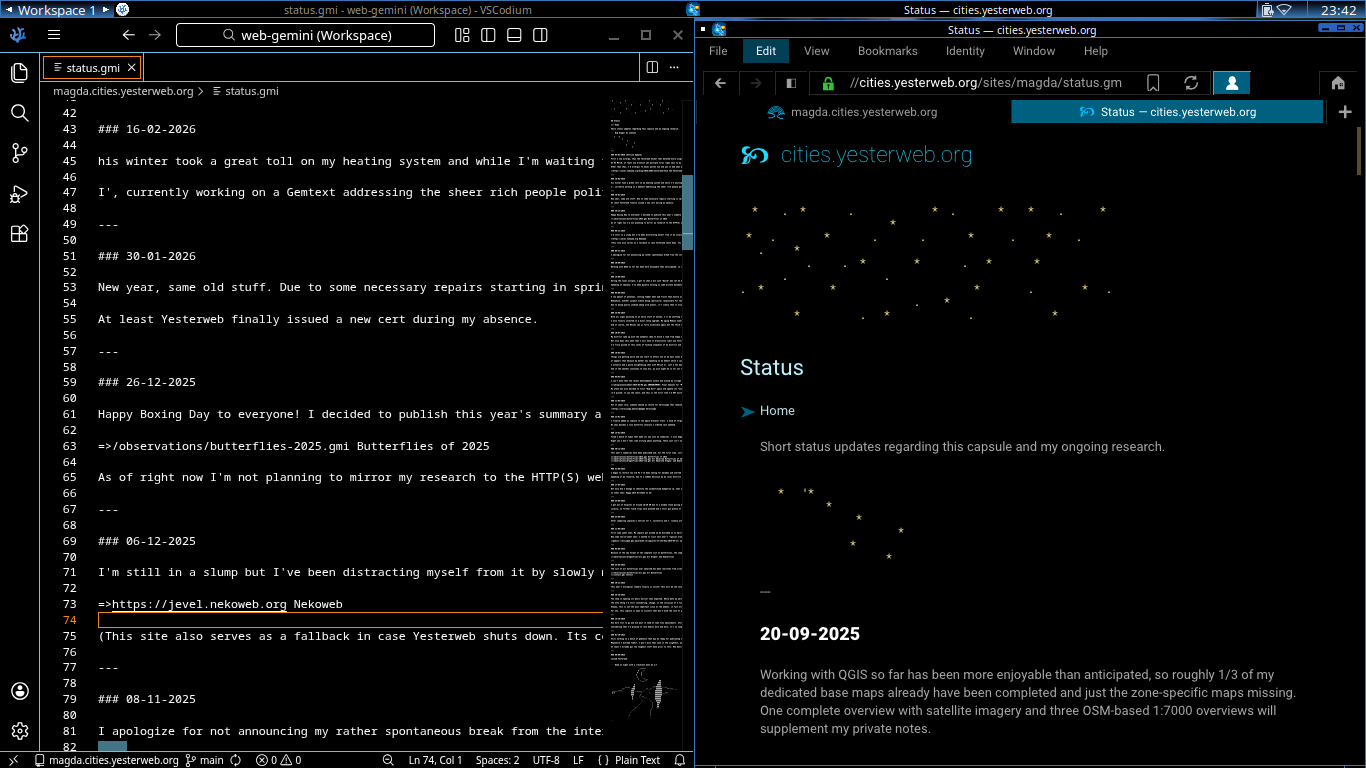The image size is (1366, 768).
Task: Toggle the browser's sidebar pane icon
Action: click(x=790, y=83)
